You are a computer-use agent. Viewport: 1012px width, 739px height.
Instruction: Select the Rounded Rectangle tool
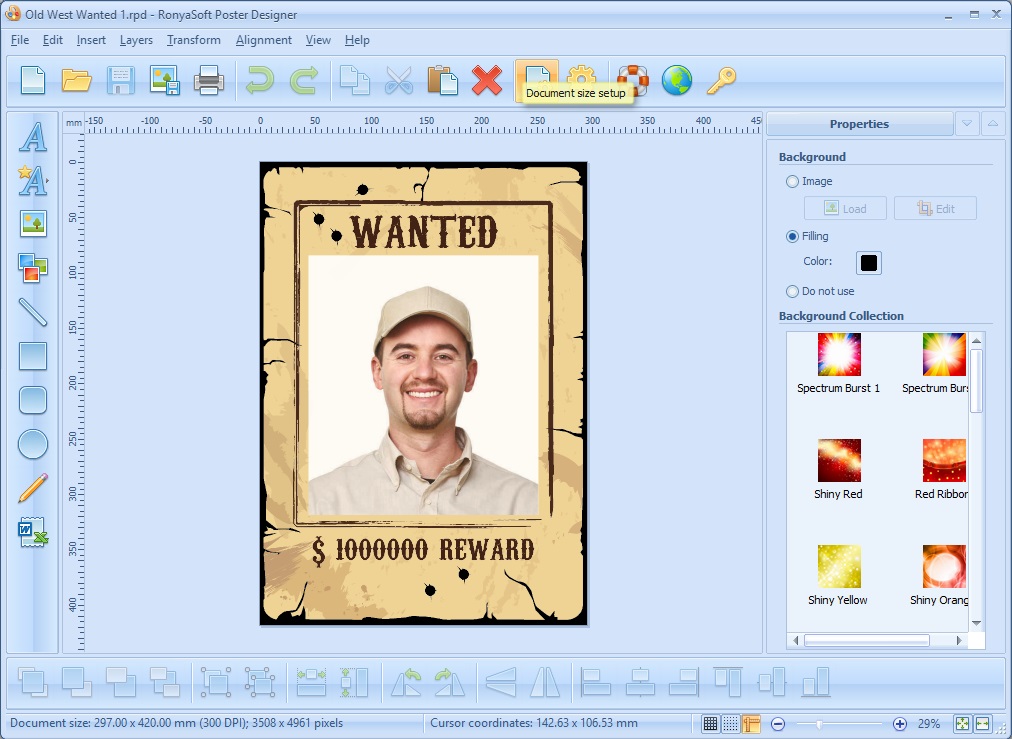[x=32, y=400]
